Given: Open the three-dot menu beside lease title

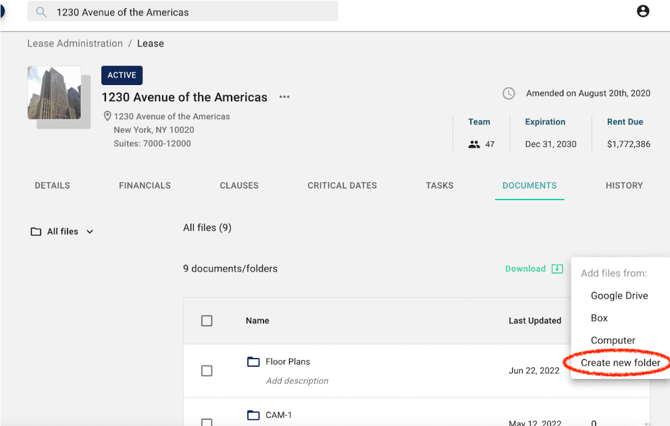Looking at the screenshot, I should [x=285, y=97].
